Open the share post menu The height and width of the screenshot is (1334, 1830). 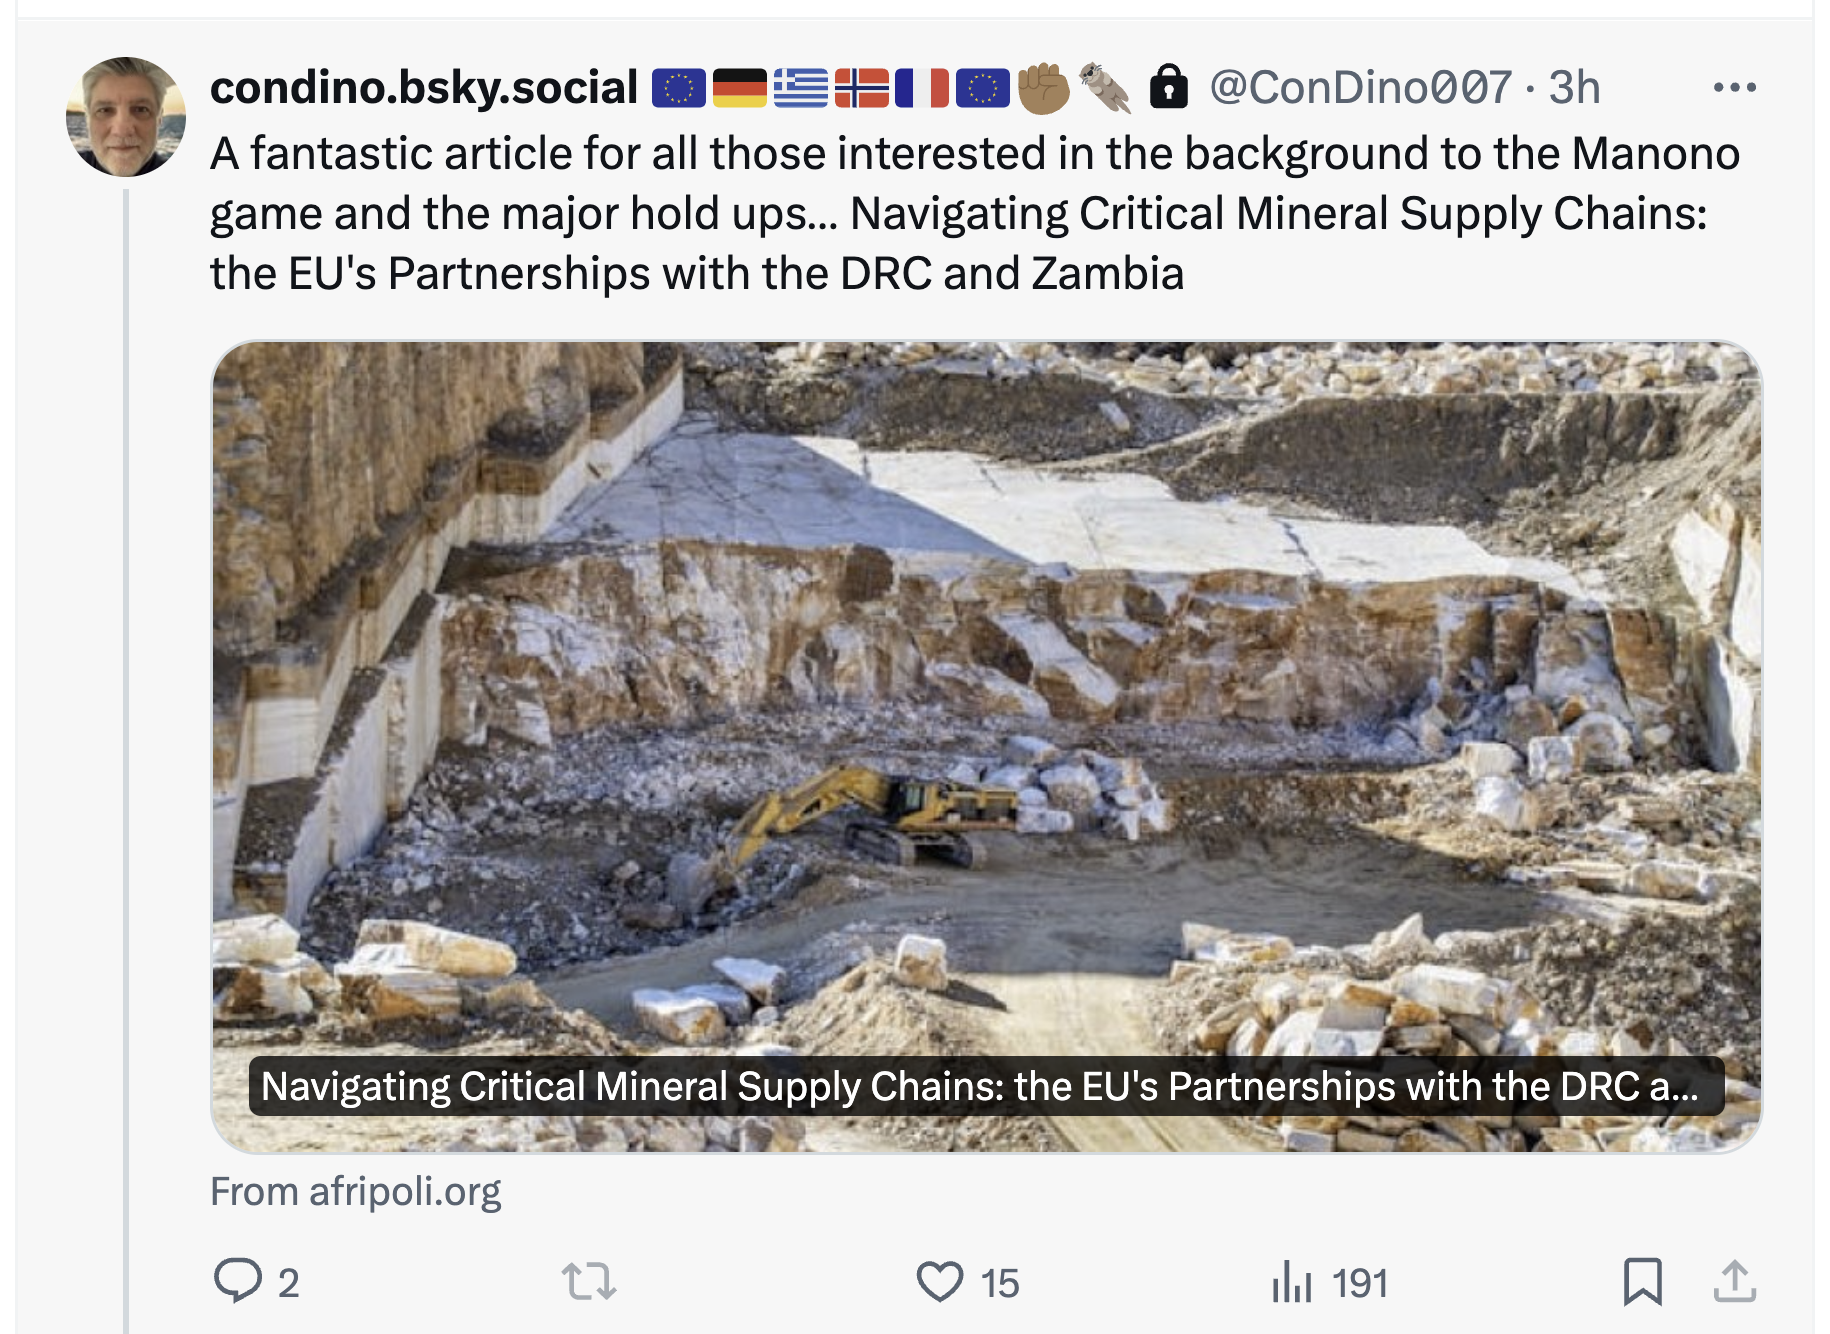click(1735, 1281)
